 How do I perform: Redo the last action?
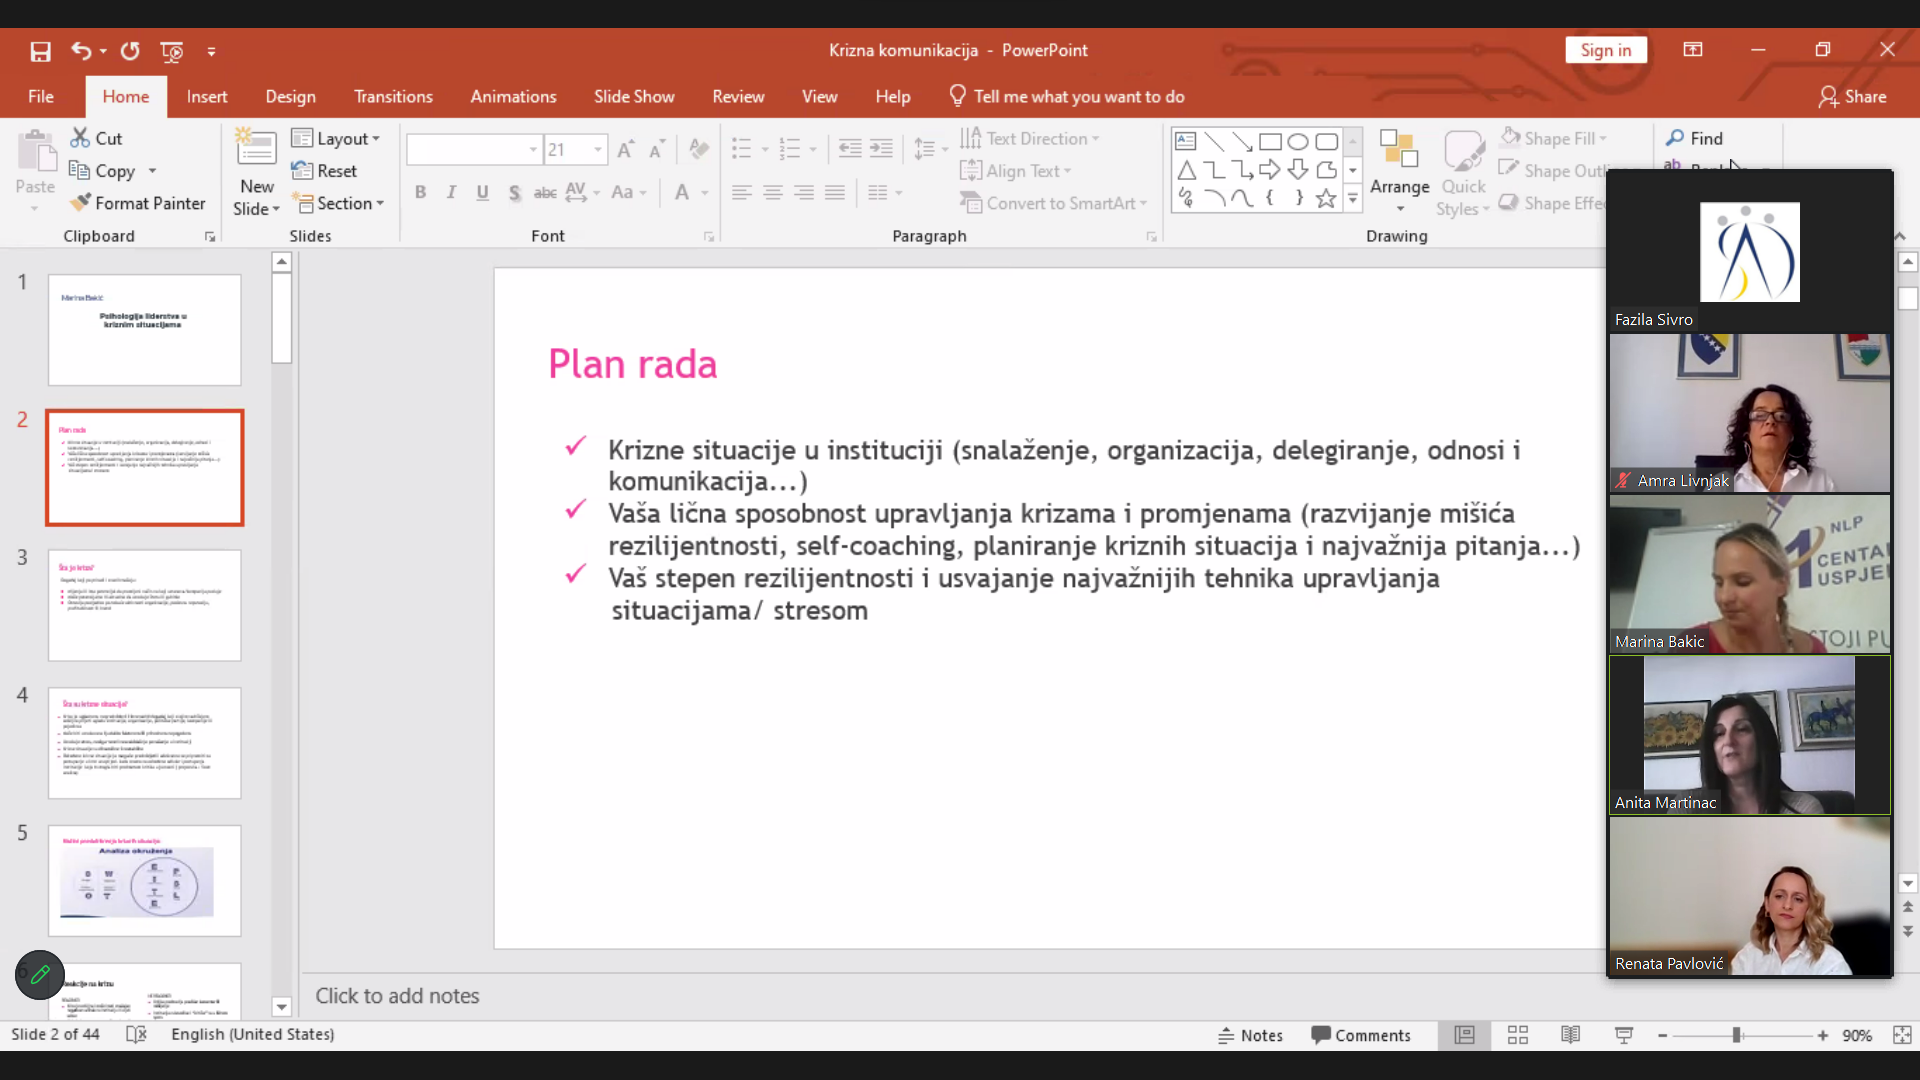click(x=130, y=51)
